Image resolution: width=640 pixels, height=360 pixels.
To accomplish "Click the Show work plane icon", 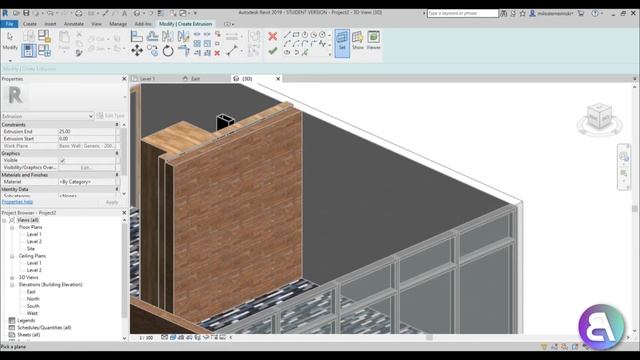I will [358, 40].
